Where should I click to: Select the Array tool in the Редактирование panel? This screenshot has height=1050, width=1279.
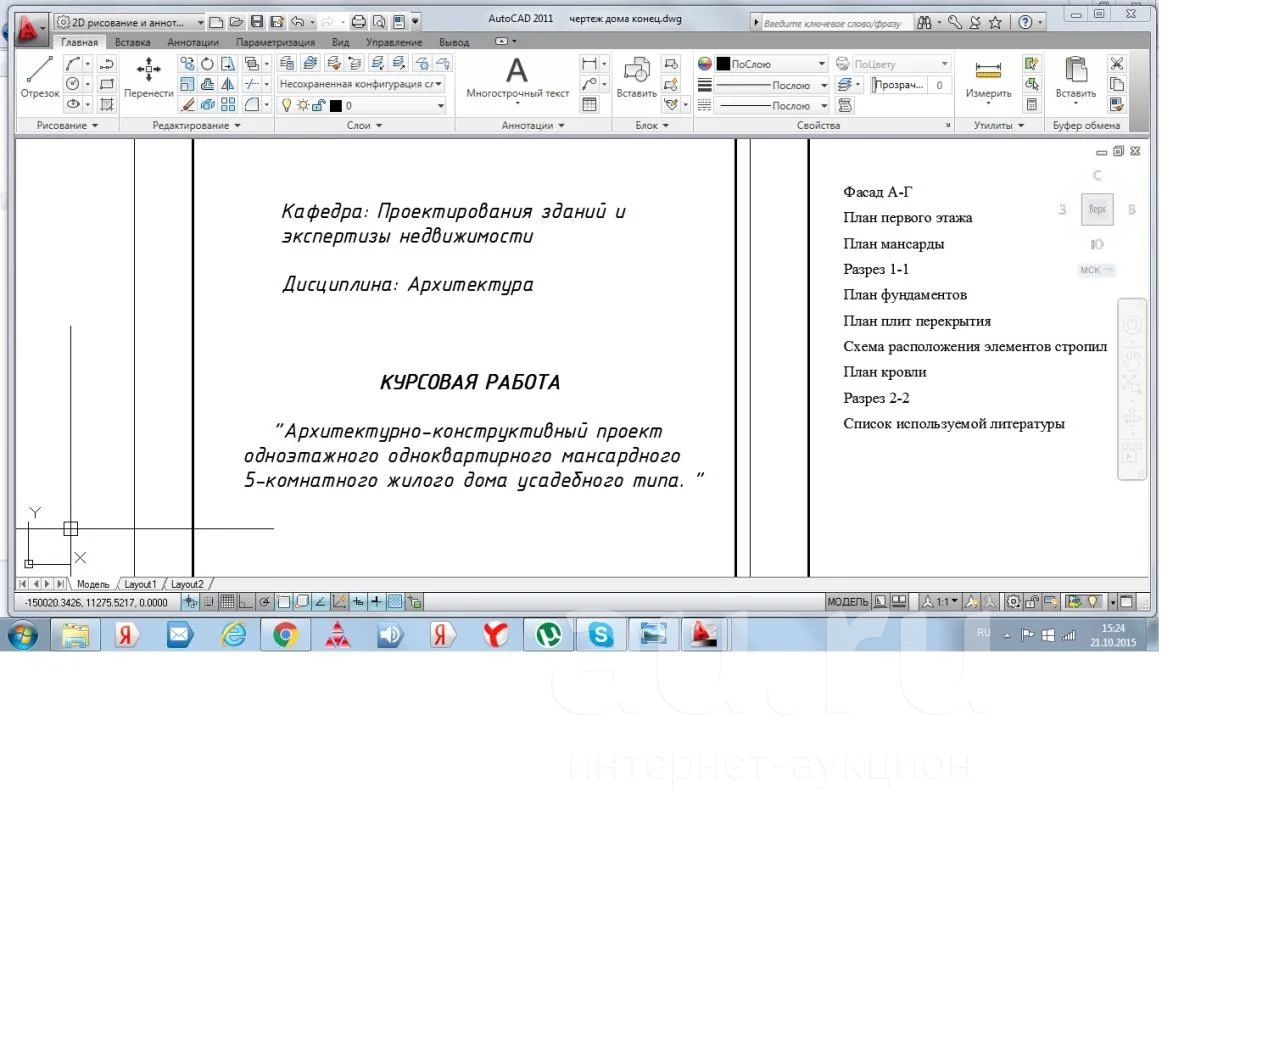pyautogui.click(x=228, y=104)
